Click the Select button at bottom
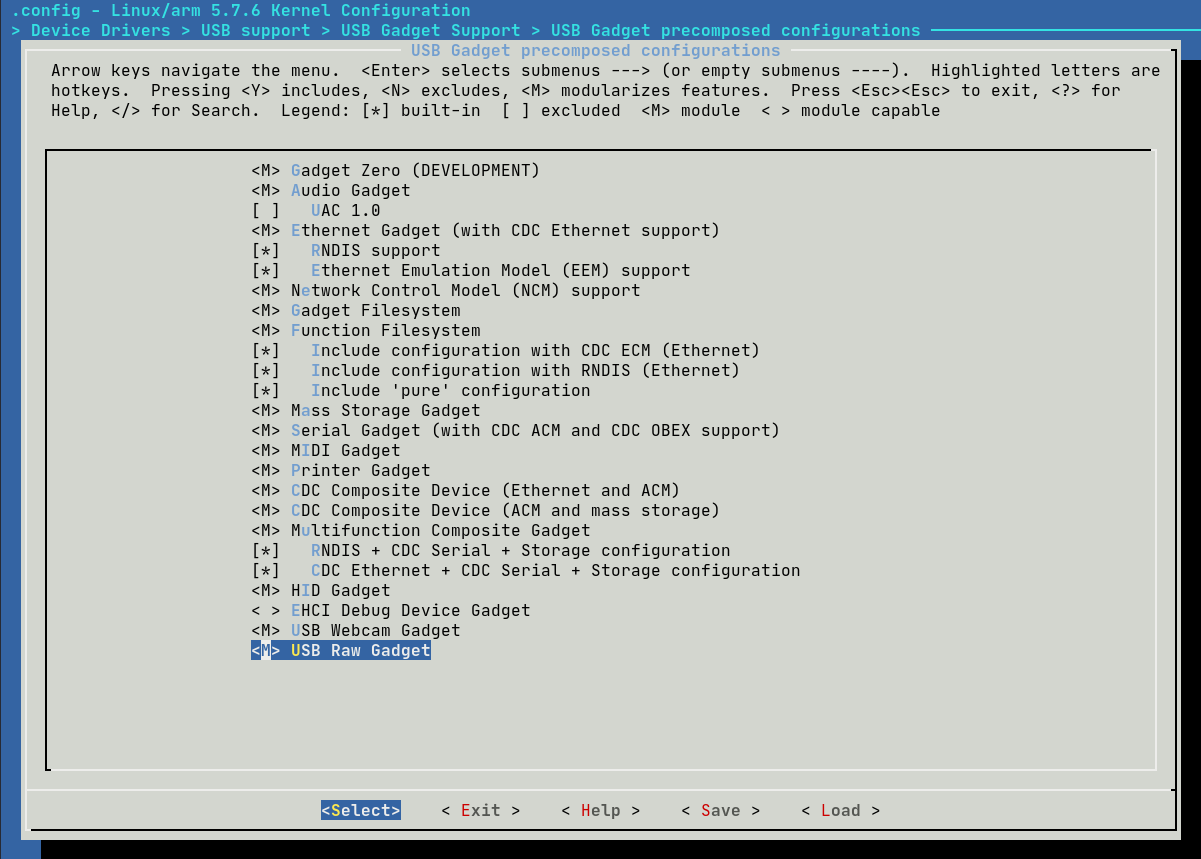The width and height of the screenshot is (1201, 859). point(360,810)
